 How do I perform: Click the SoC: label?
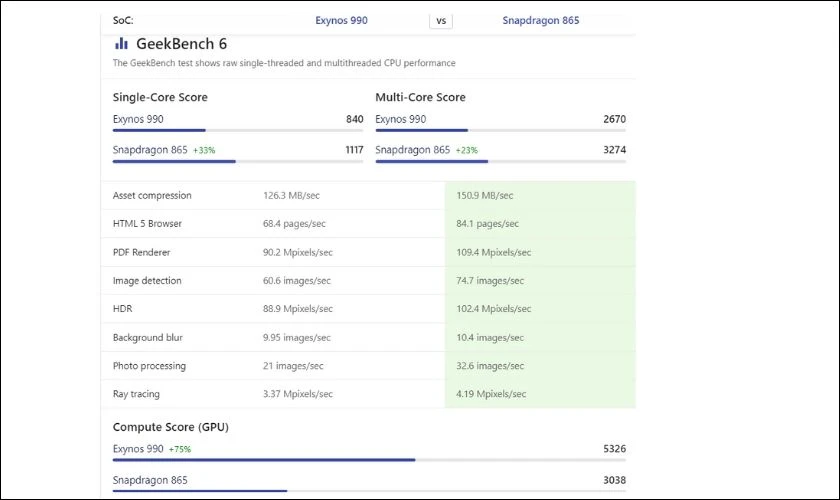(123, 20)
